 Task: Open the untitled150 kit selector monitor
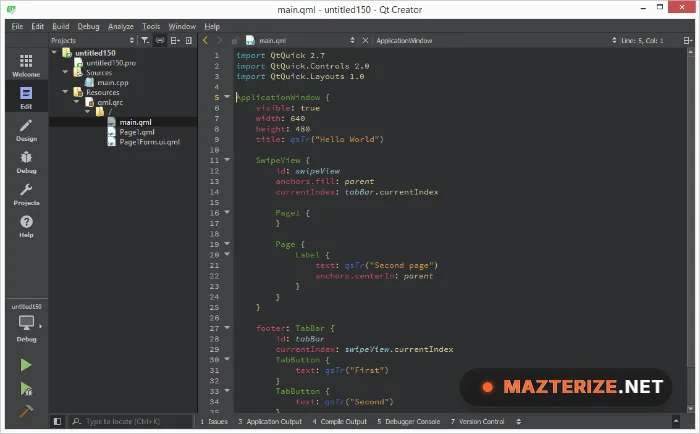pyautogui.click(x=26, y=323)
